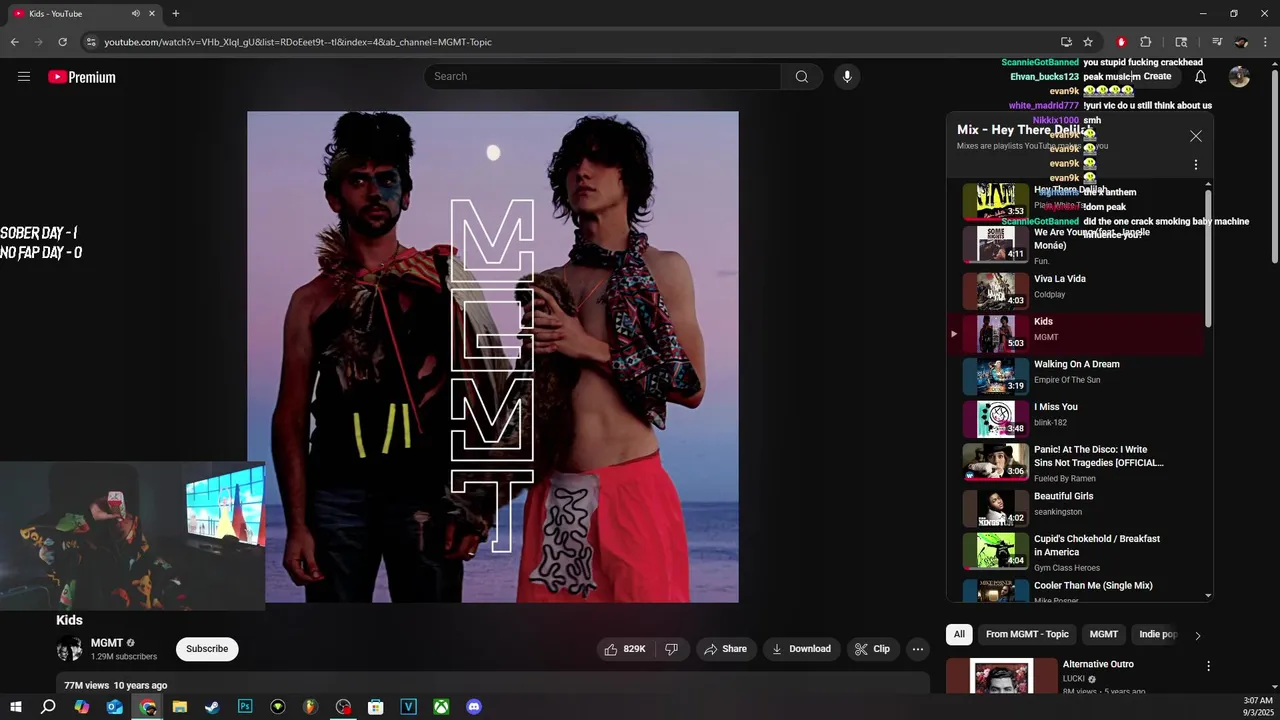
Task: Open File Explorer from the taskbar
Action: click(180, 707)
